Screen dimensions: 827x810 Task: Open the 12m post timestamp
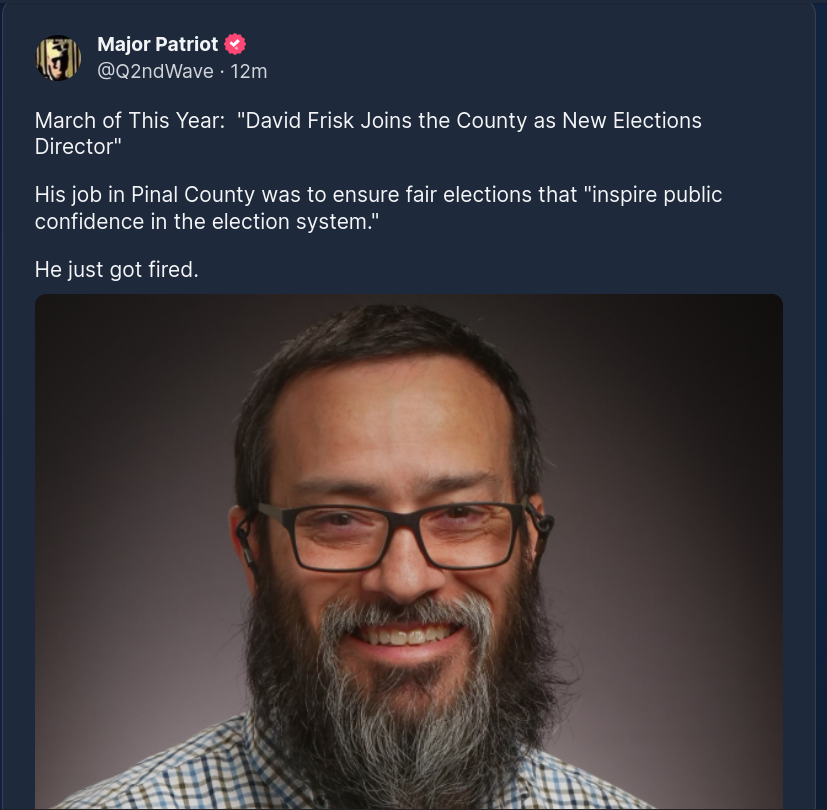[249, 71]
